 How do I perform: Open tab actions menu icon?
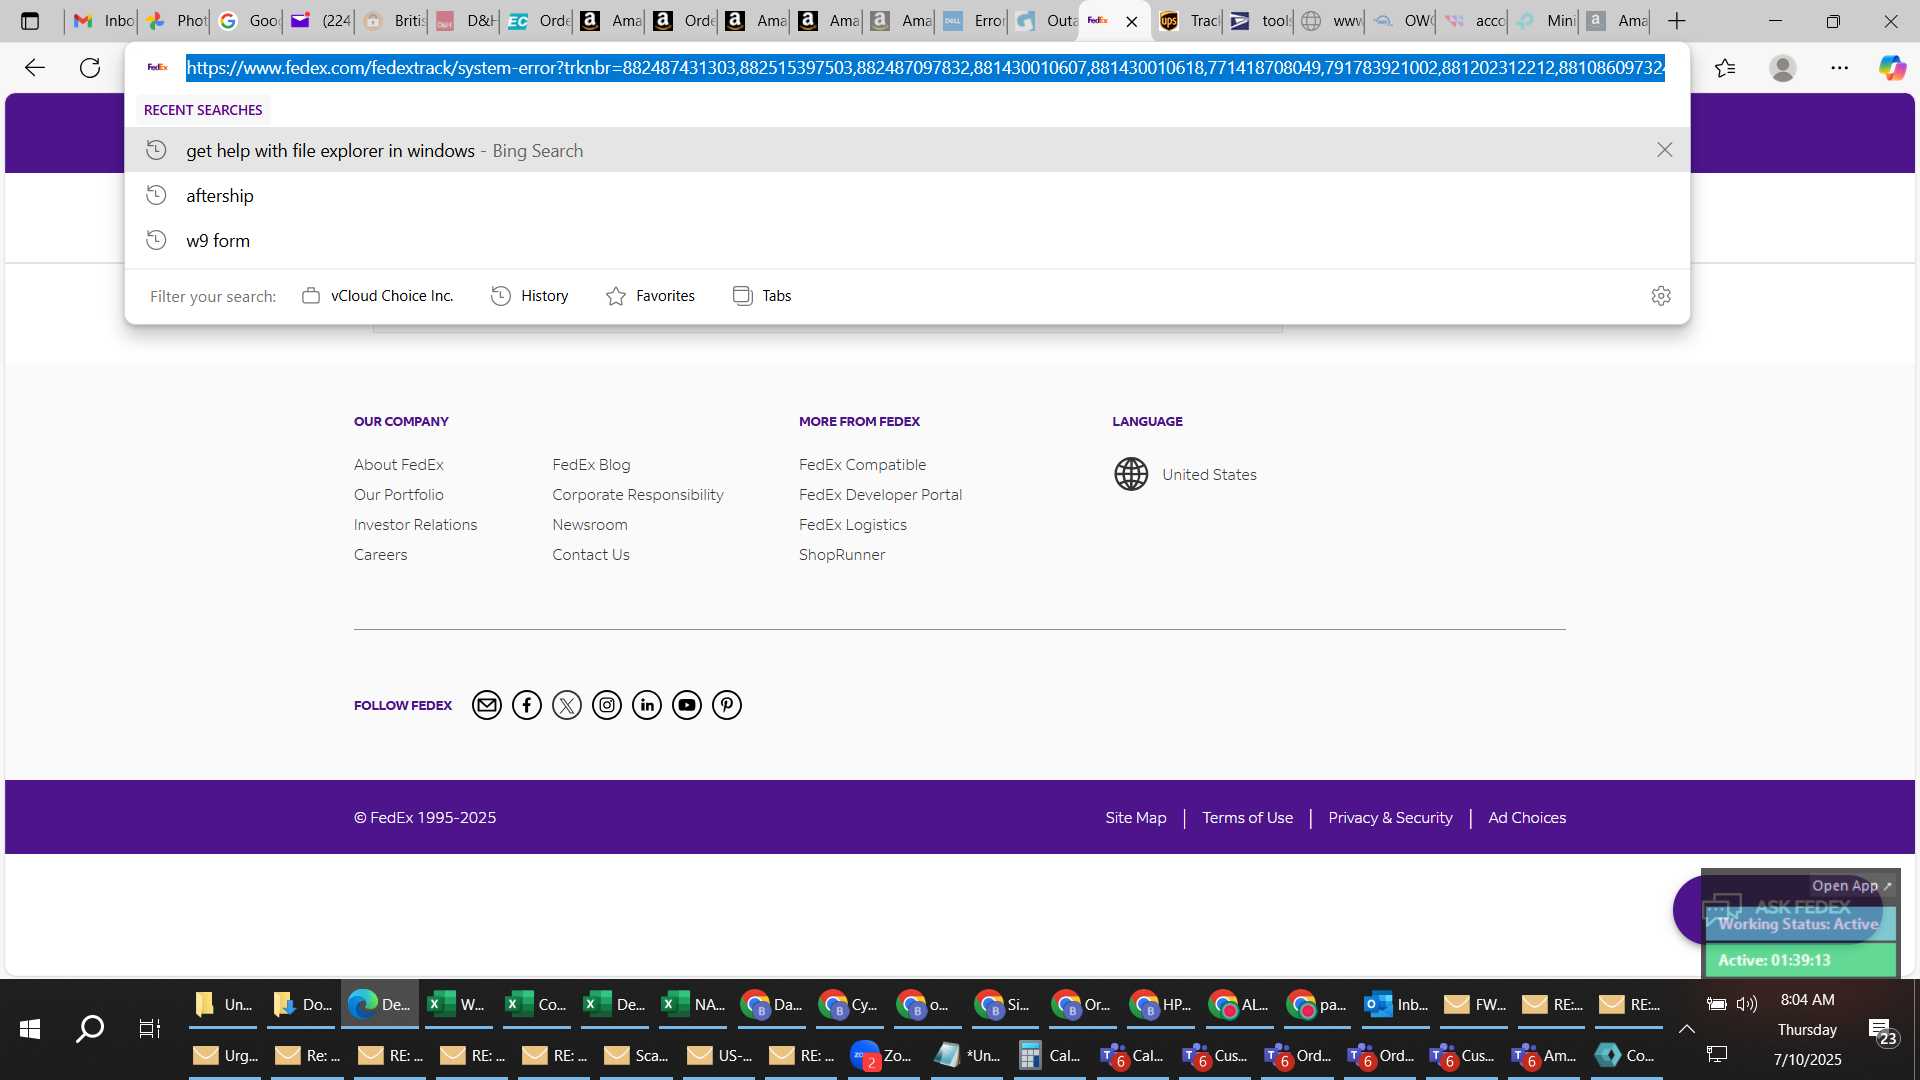(30, 21)
